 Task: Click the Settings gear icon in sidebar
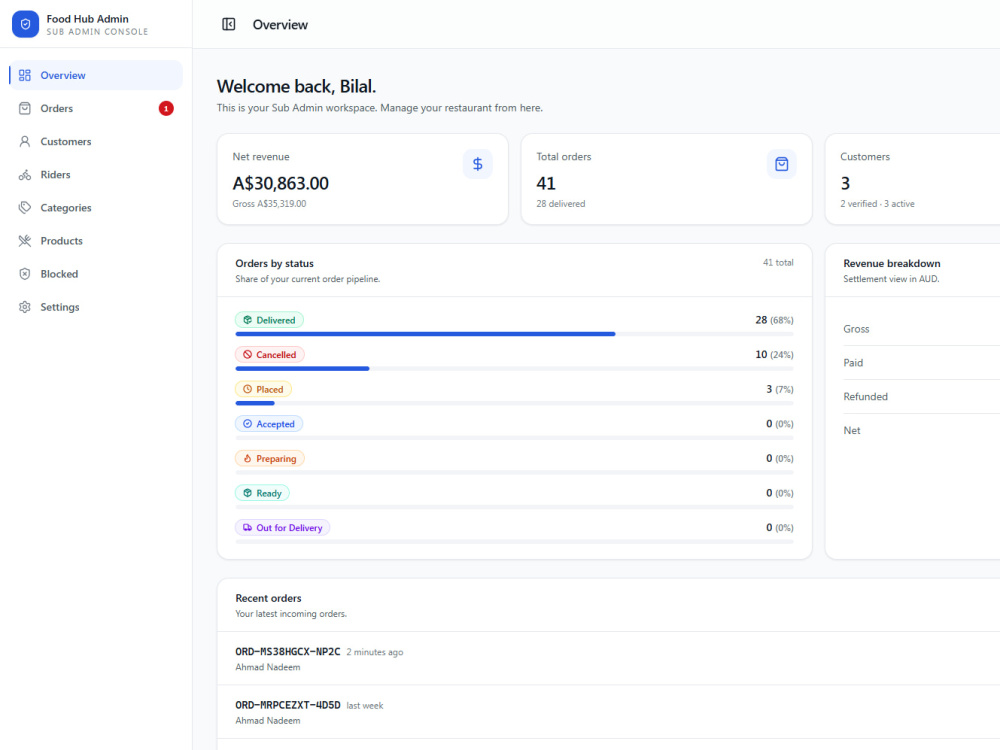click(x=25, y=307)
